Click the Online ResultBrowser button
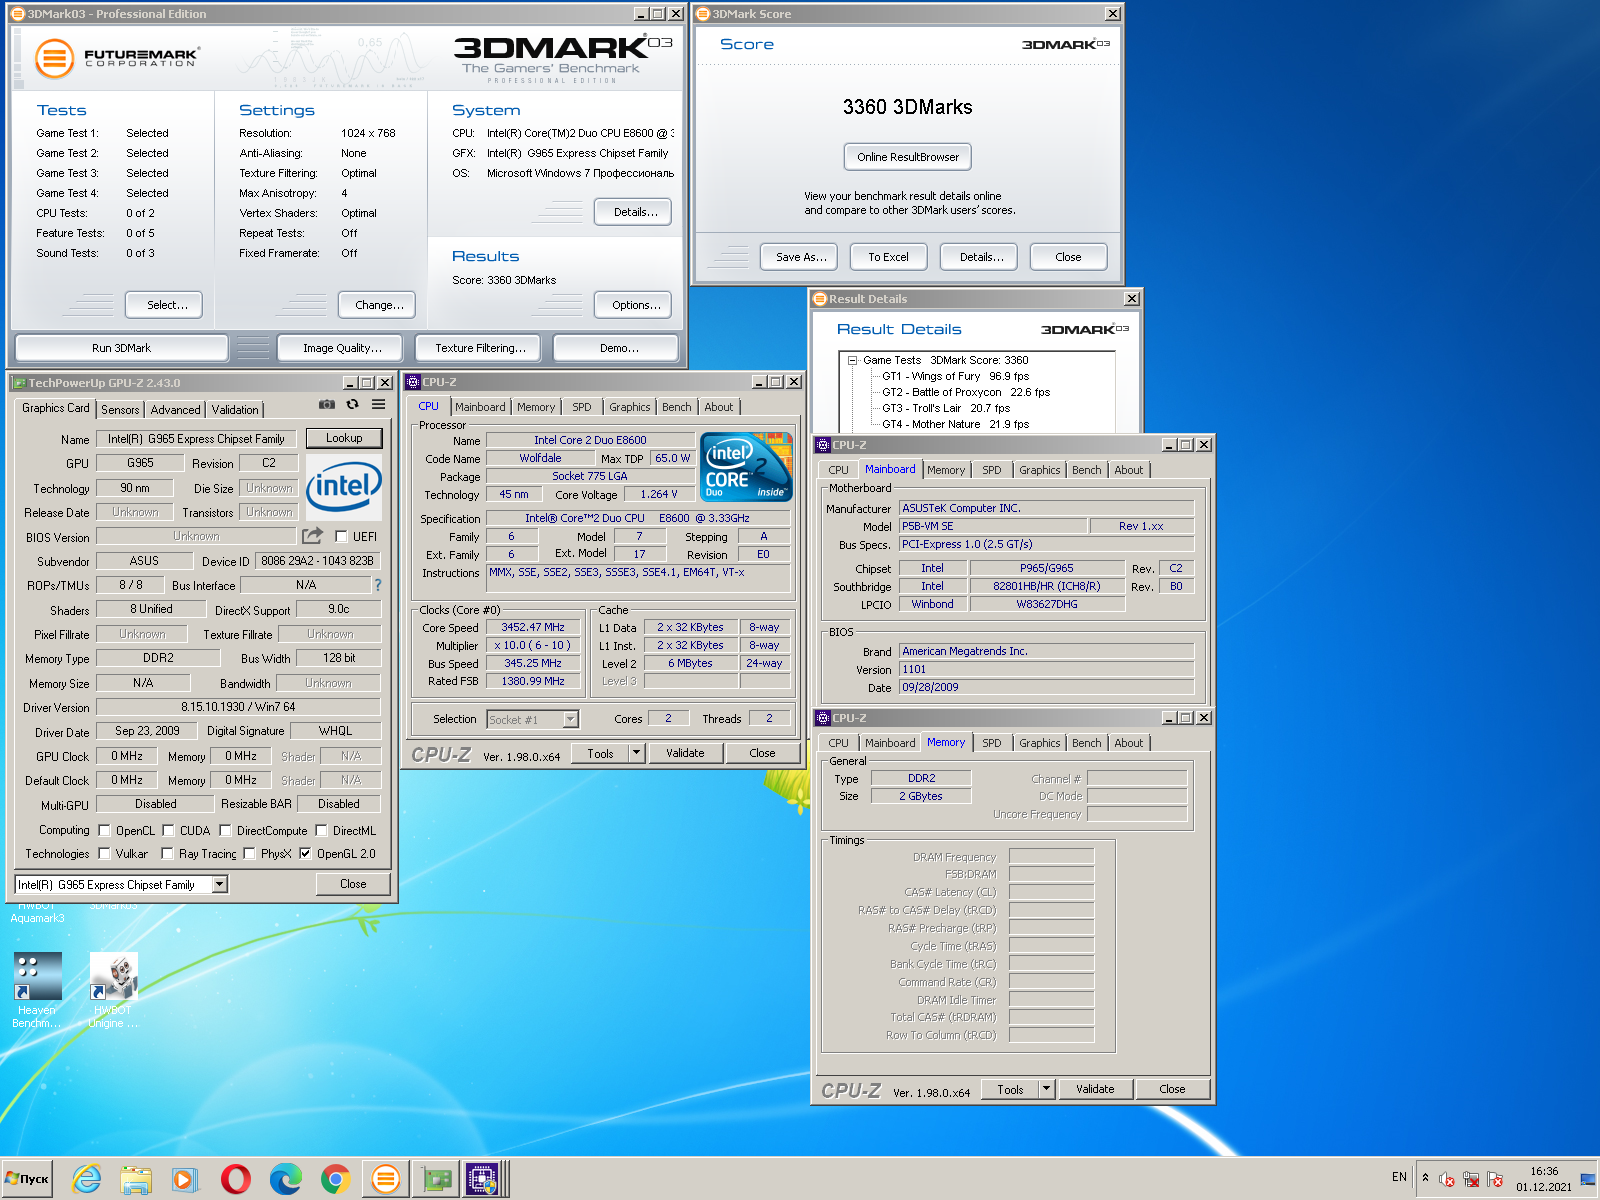 tap(907, 157)
